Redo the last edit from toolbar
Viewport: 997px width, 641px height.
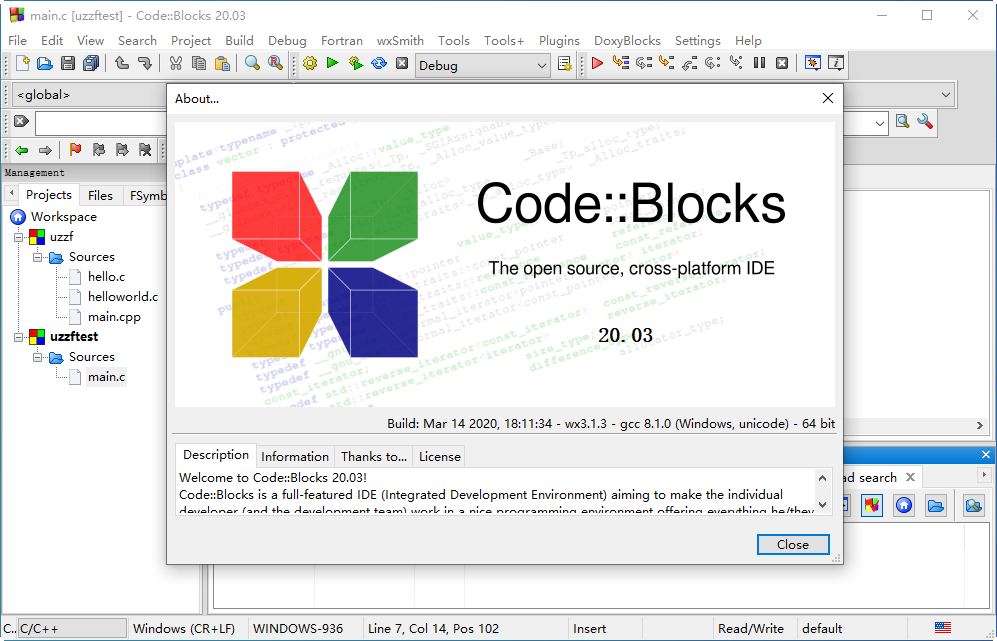(144, 63)
